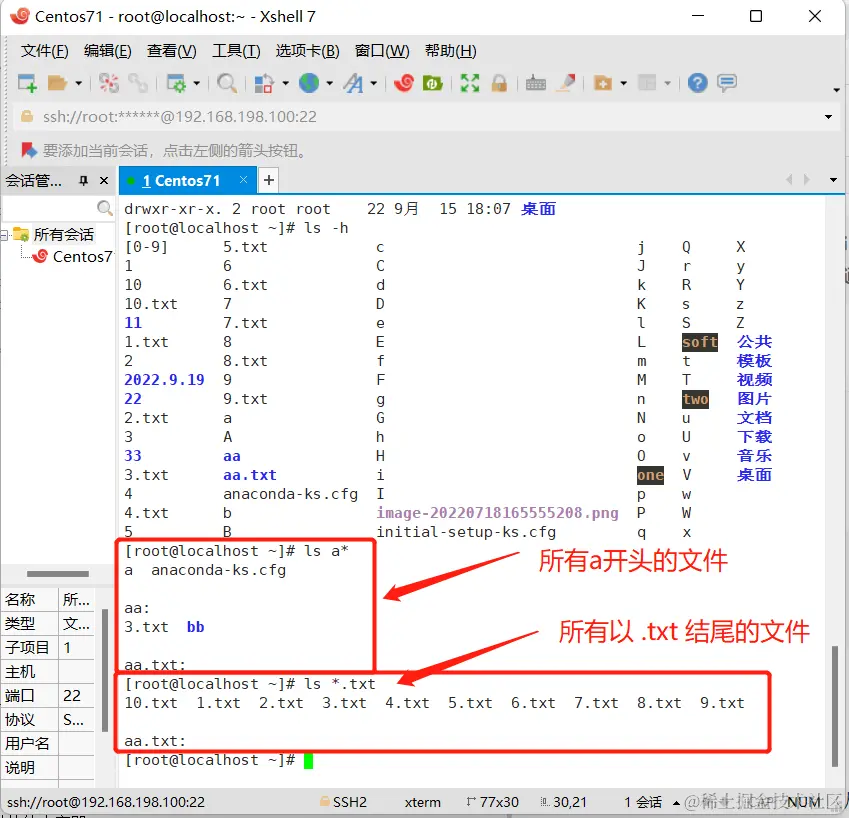Click the folder with plus icon
Screen dimensions: 849x818
[x=603, y=83]
